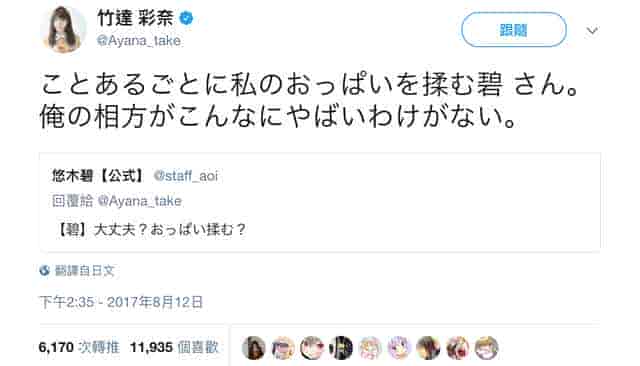Screen dimensions: 640x366
Task: Click the blue verified badge beside 竹達 彩奈
Action: point(187,18)
